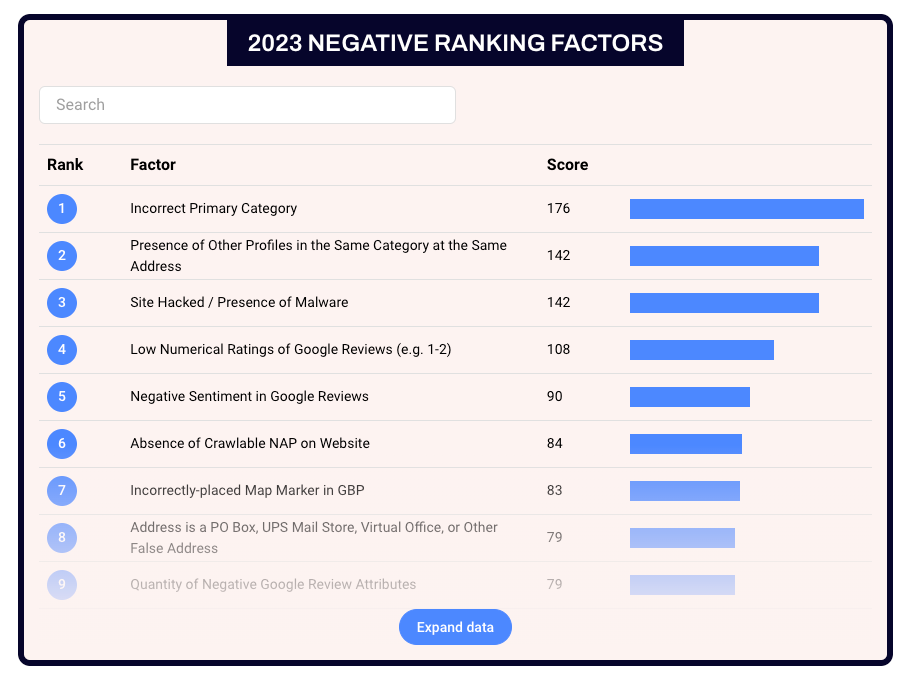Click the score bar for Incorrect Primary Category
Image resolution: width=908 pixels, height=681 pixels.
coord(746,209)
